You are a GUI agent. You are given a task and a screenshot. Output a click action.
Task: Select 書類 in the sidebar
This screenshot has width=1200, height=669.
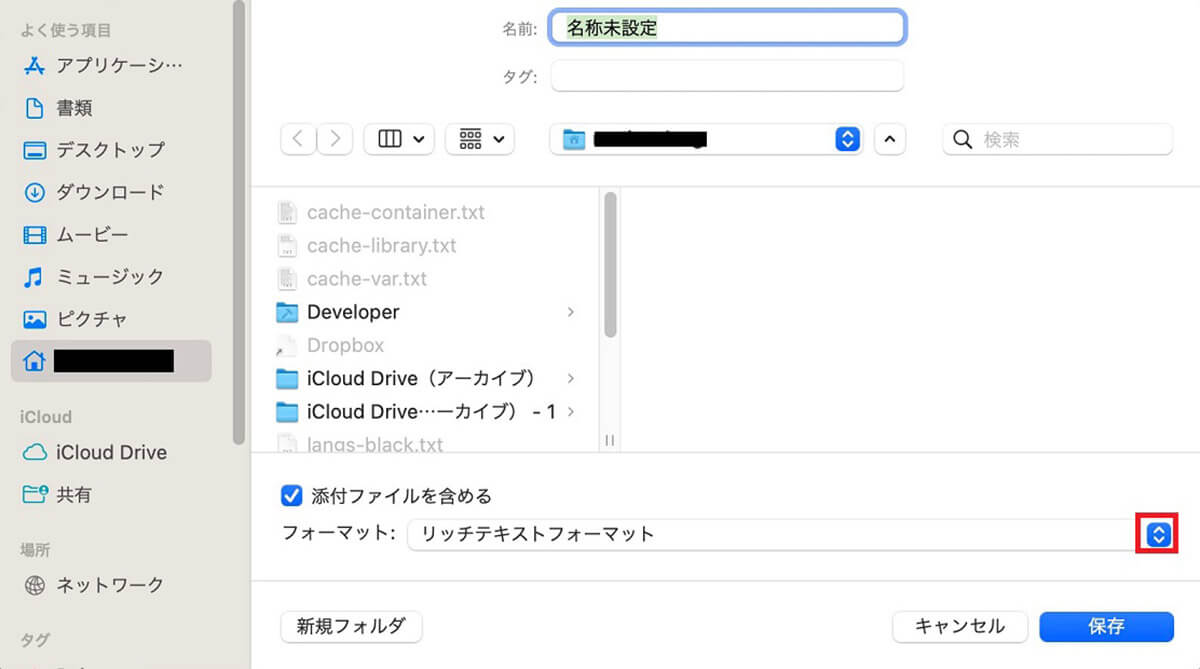click(58, 108)
